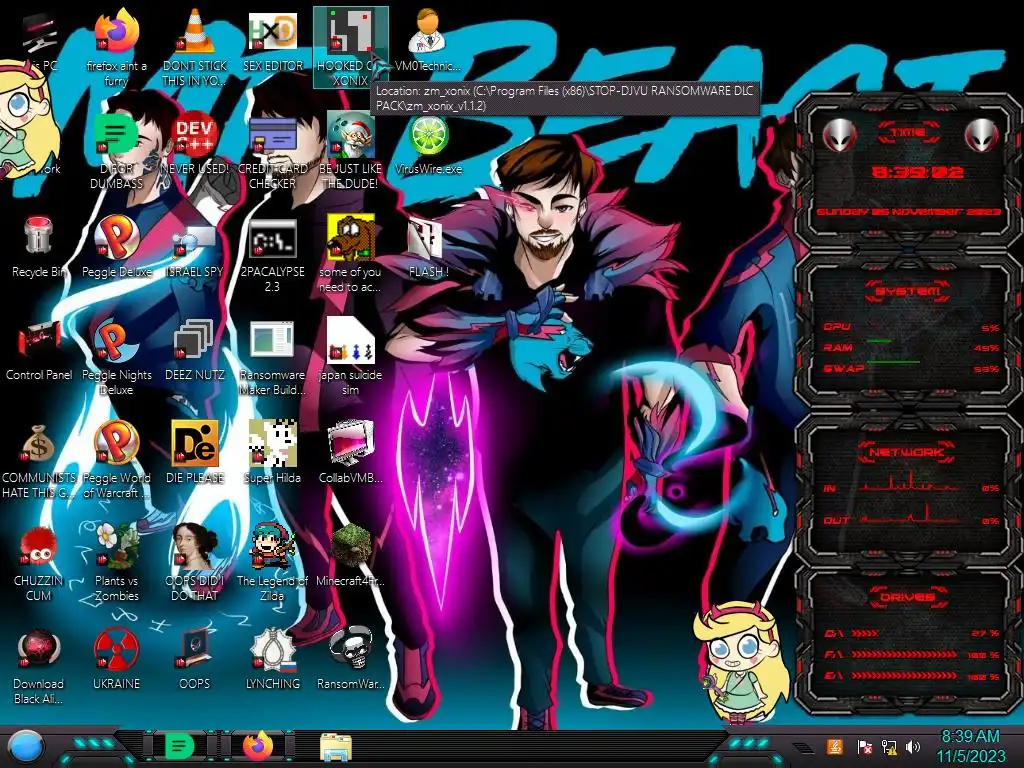Click the F:\ drive usage bar
Viewport: 1024px width, 768px height.
coord(905,654)
